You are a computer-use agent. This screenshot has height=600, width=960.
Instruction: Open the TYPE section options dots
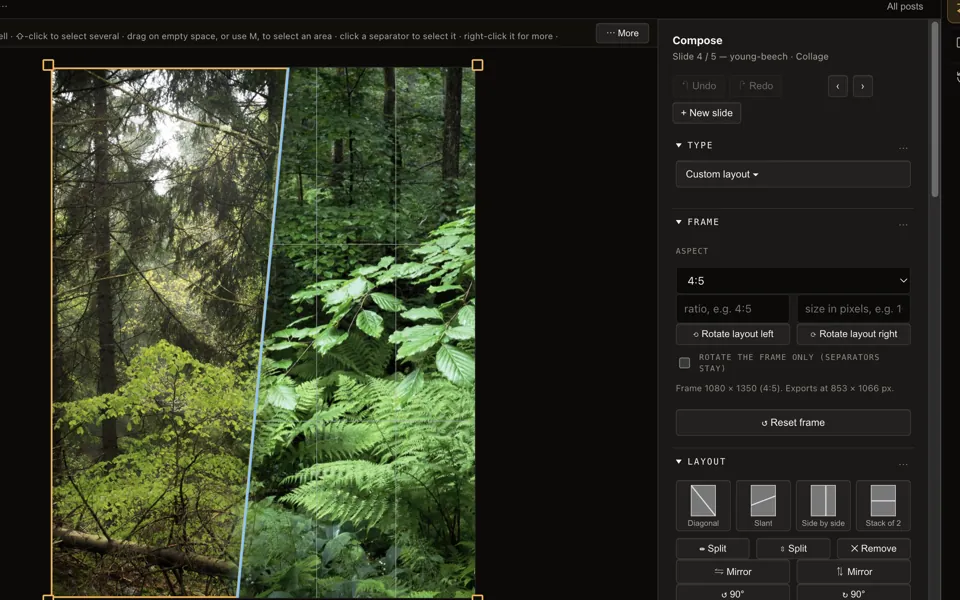click(x=903, y=147)
